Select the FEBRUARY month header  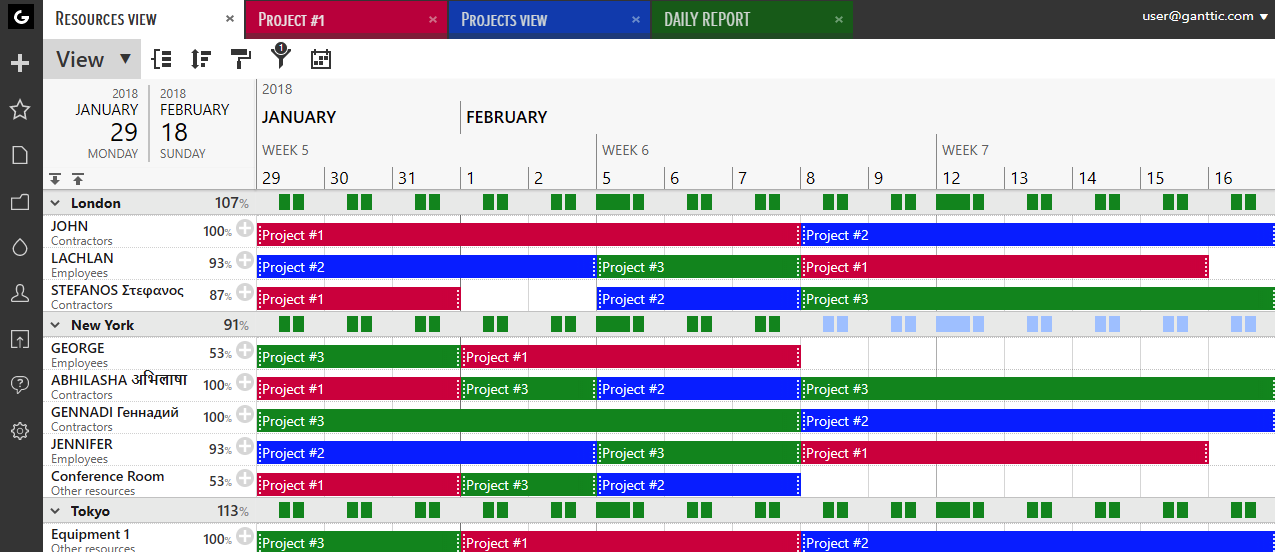[x=507, y=117]
